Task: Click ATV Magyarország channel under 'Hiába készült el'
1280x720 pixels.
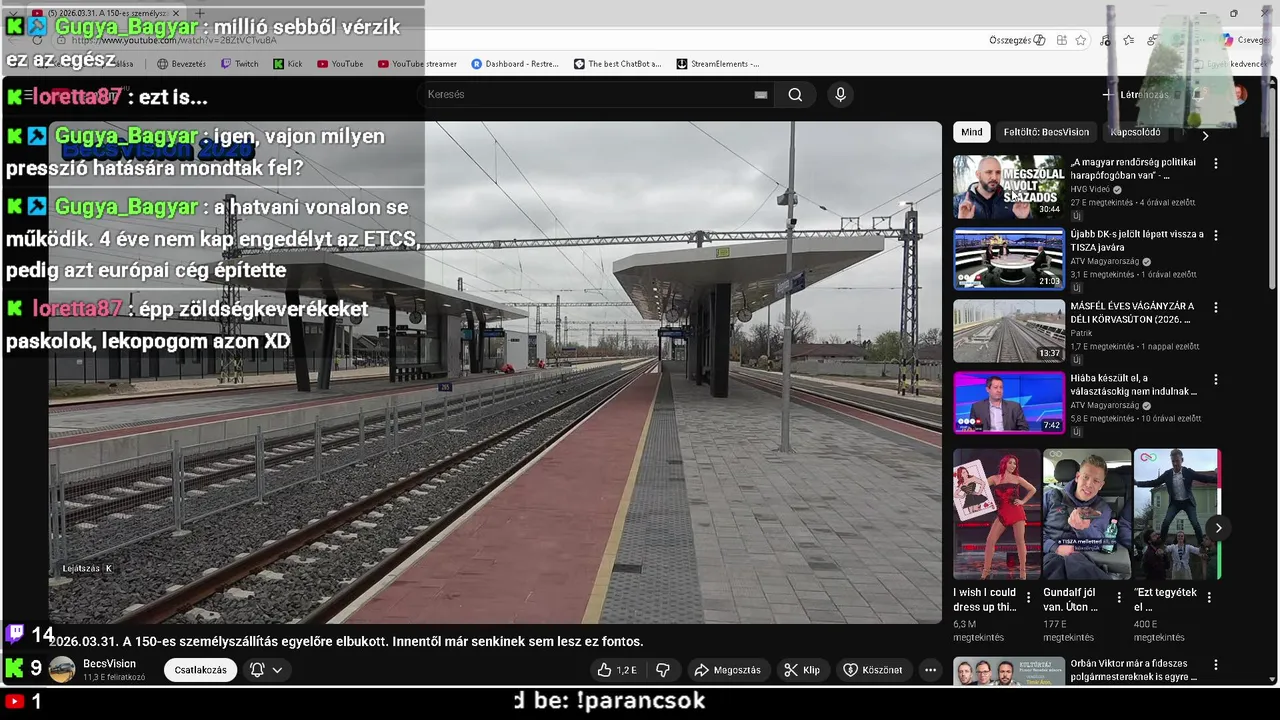Action: coord(1105,405)
